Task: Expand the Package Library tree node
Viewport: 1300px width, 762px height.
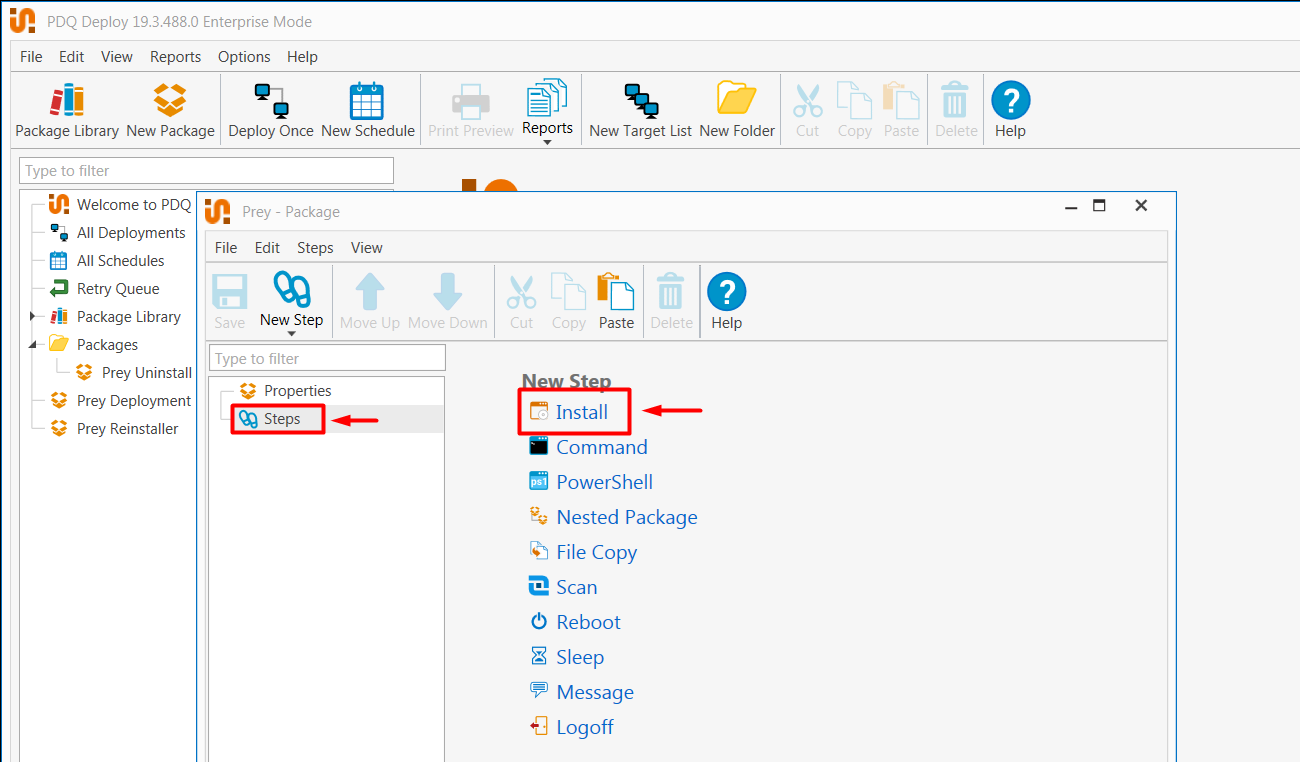Action: click(32, 317)
